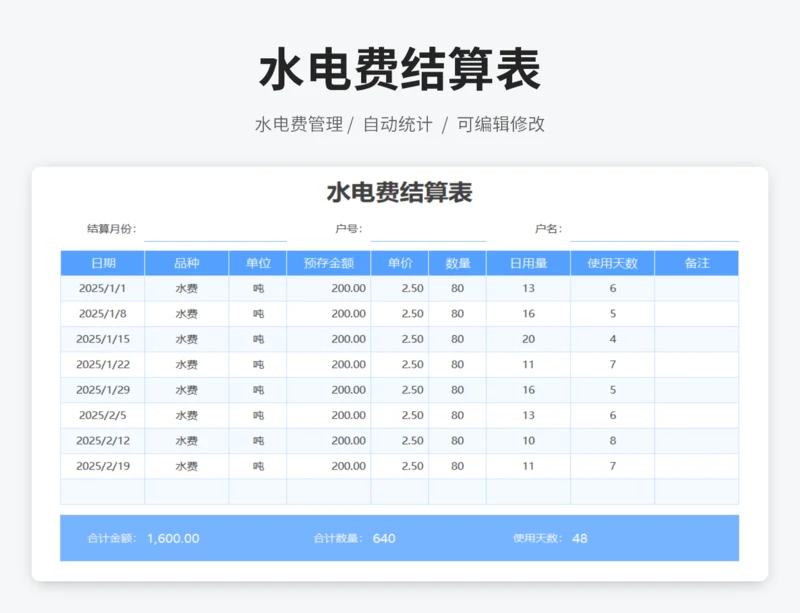
Task: Click date cell 2025/1/22
Action: [103, 365]
